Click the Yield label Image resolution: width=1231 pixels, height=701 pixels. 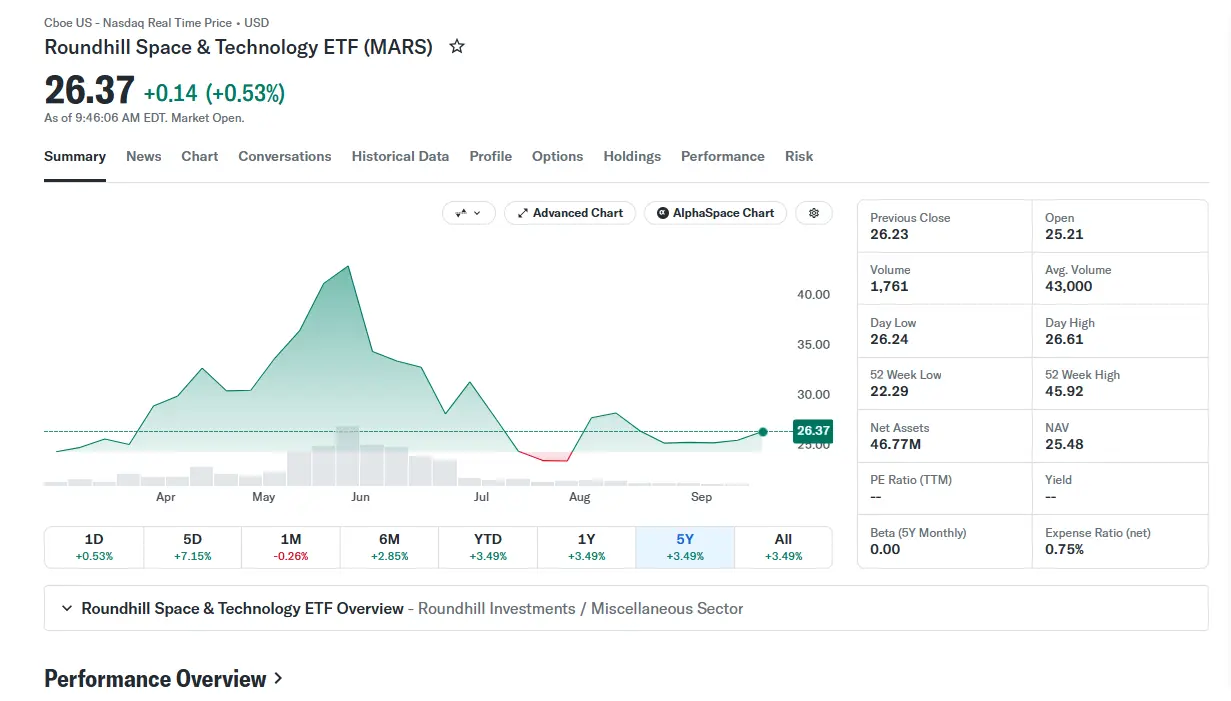coord(1058,480)
